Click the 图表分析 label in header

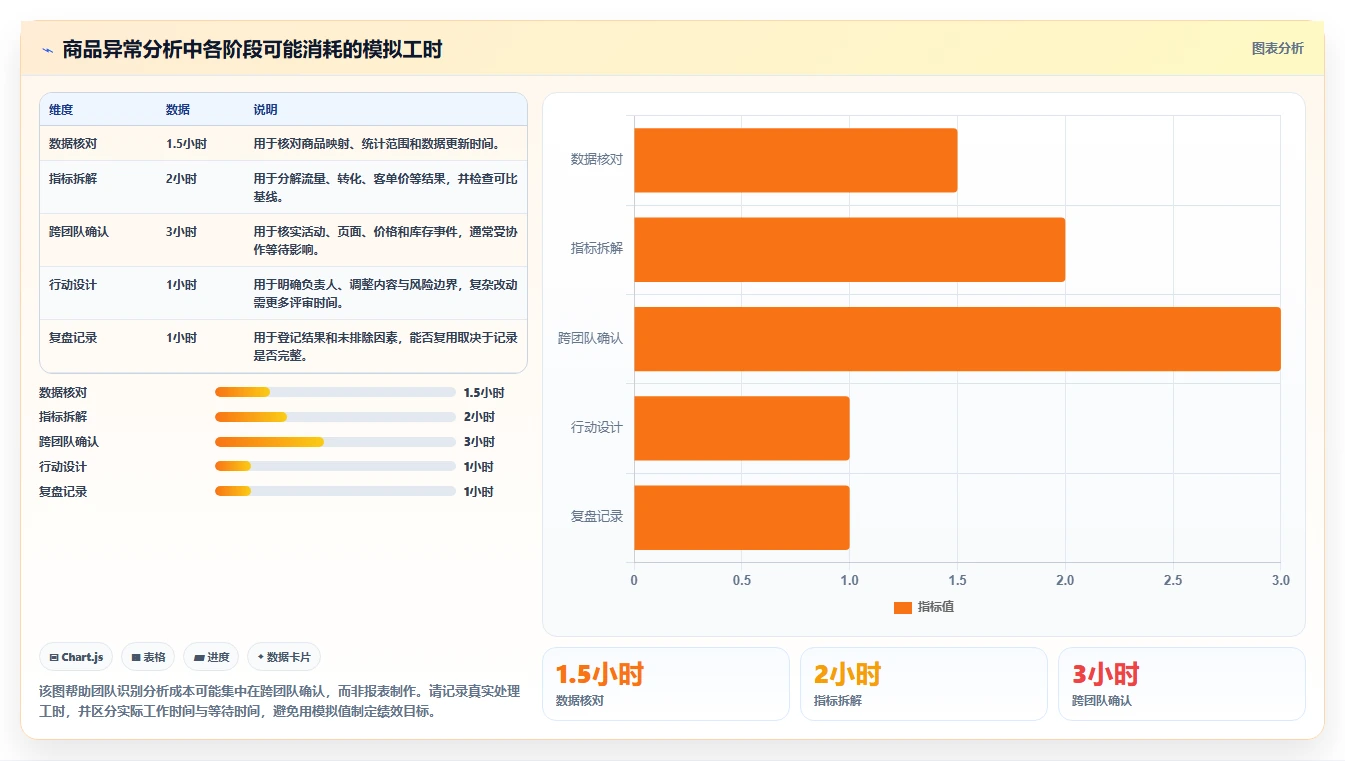pyautogui.click(x=1277, y=48)
